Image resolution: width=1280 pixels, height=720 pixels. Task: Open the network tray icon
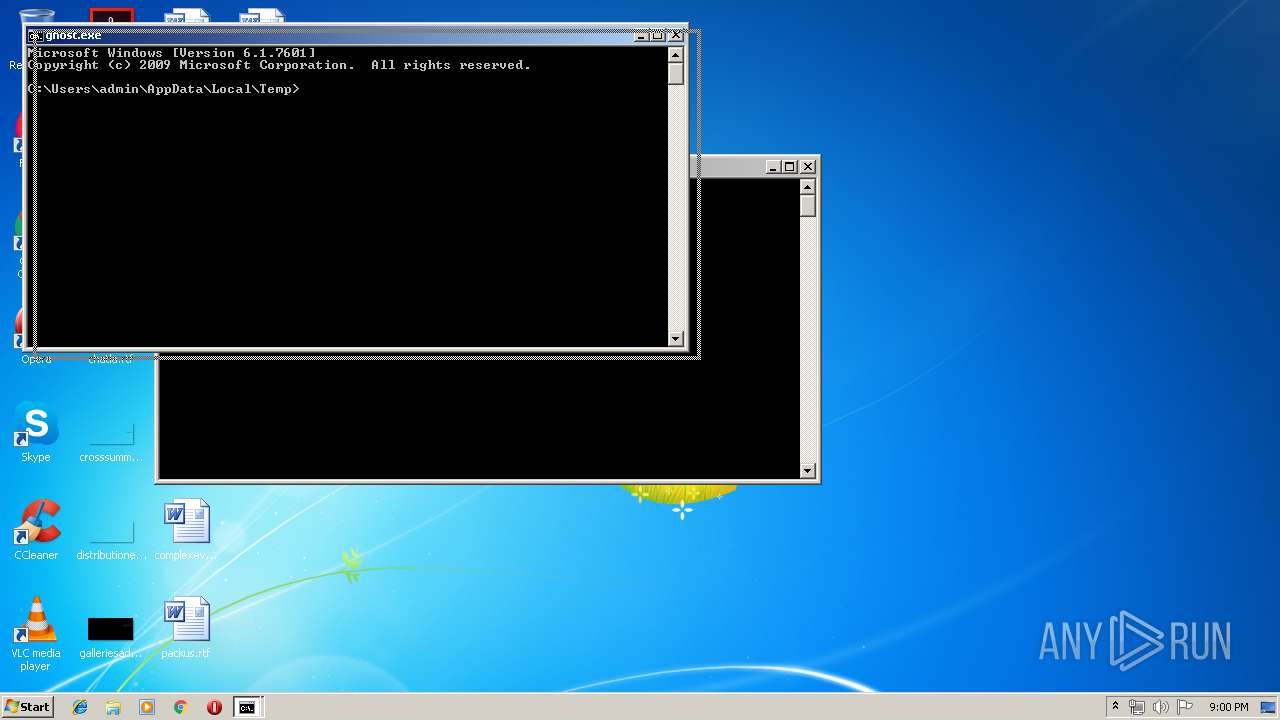tap(1137, 707)
